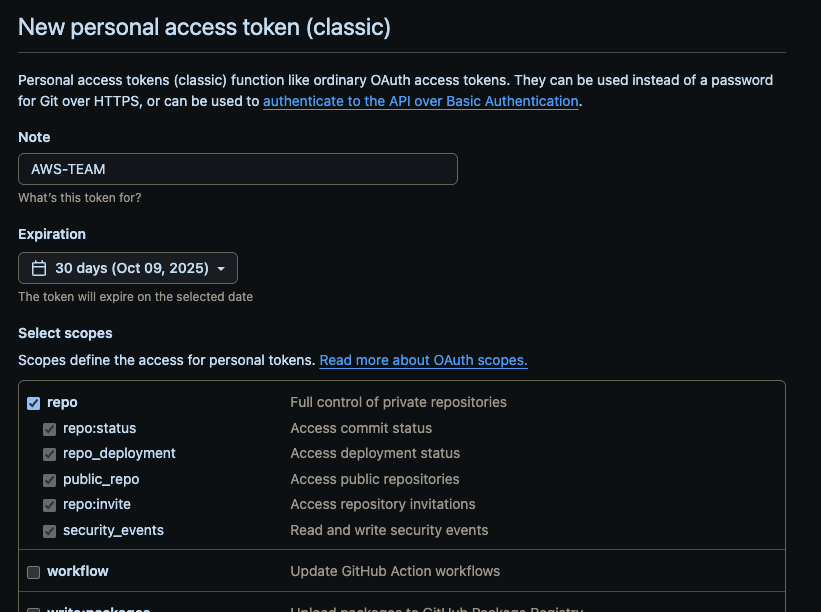Click the Select scopes heading
821x612 pixels.
click(65, 333)
